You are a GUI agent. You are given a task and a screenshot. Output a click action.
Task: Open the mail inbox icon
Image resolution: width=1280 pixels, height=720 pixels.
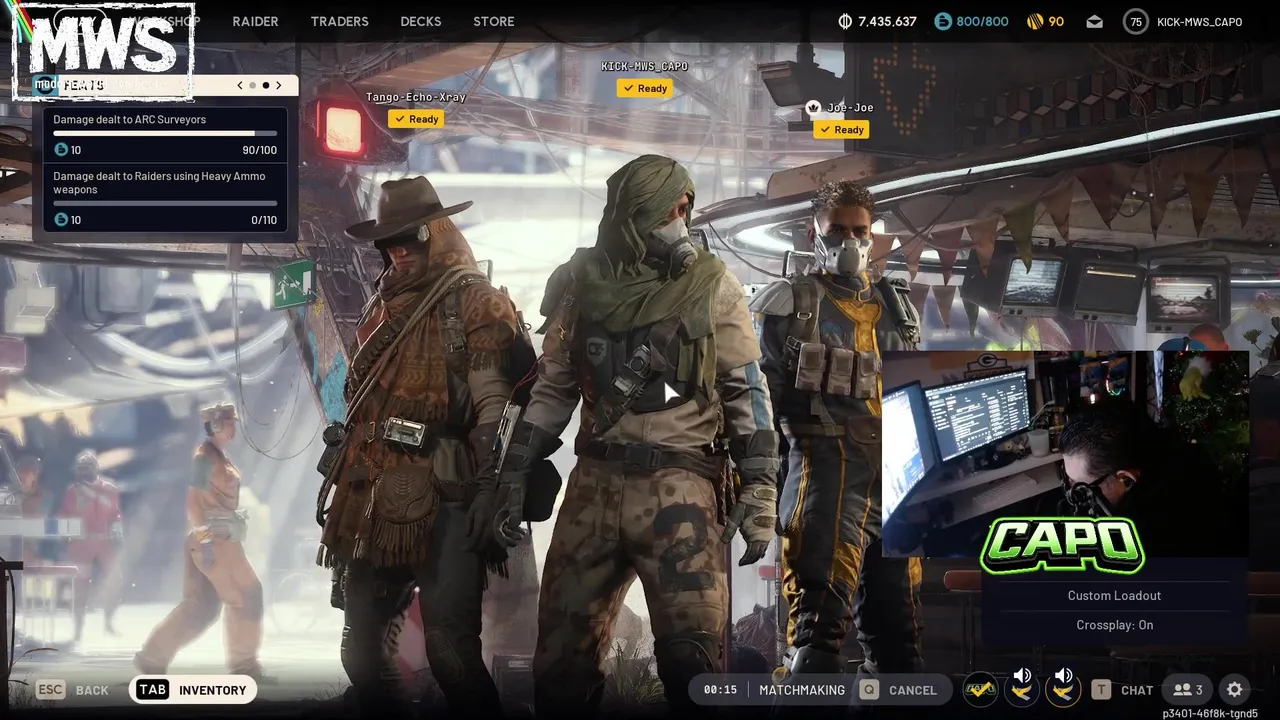tap(1095, 21)
